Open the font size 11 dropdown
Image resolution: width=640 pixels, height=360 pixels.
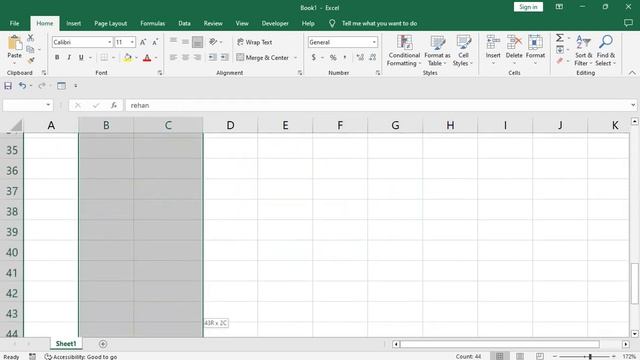point(132,42)
